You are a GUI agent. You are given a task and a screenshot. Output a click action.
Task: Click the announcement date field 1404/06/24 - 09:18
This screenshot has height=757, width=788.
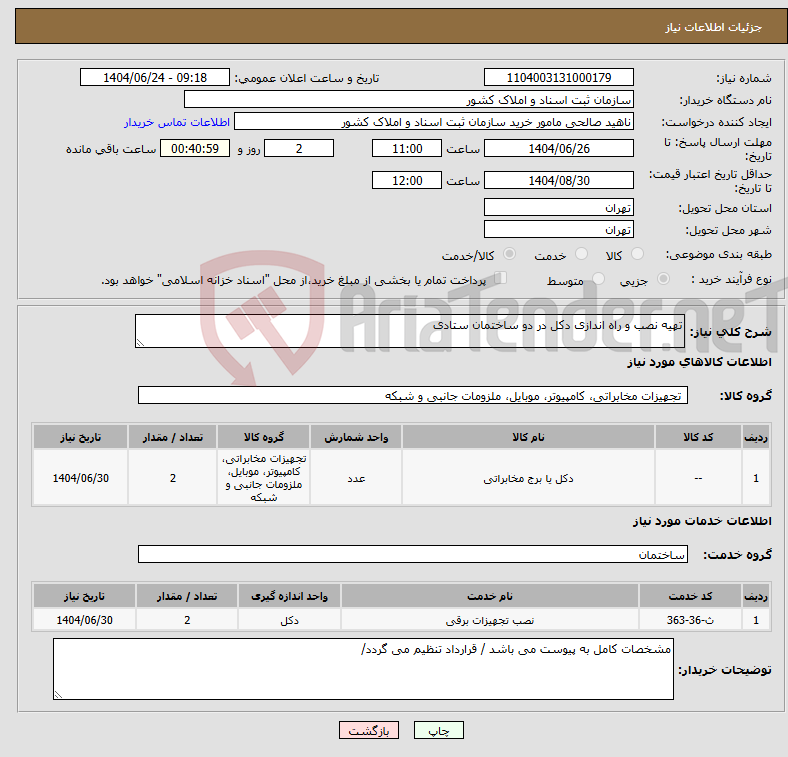[x=155, y=77]
